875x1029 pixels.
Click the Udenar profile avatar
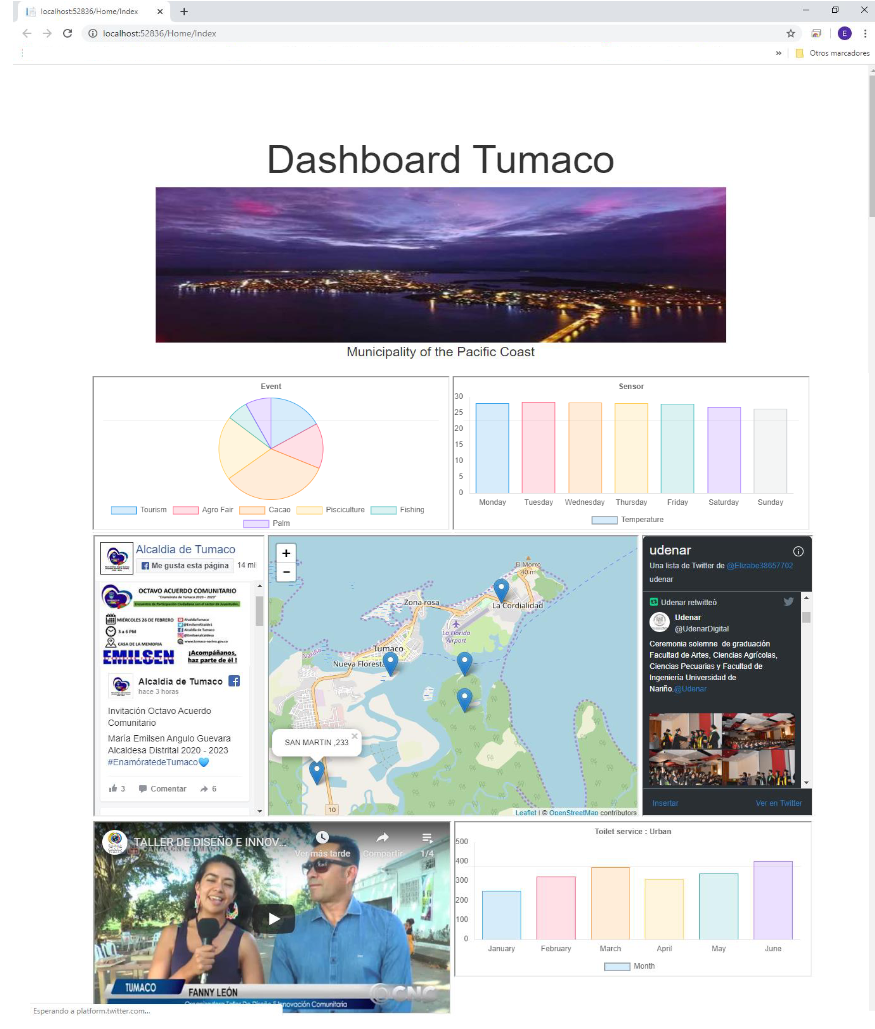[659, 621]
